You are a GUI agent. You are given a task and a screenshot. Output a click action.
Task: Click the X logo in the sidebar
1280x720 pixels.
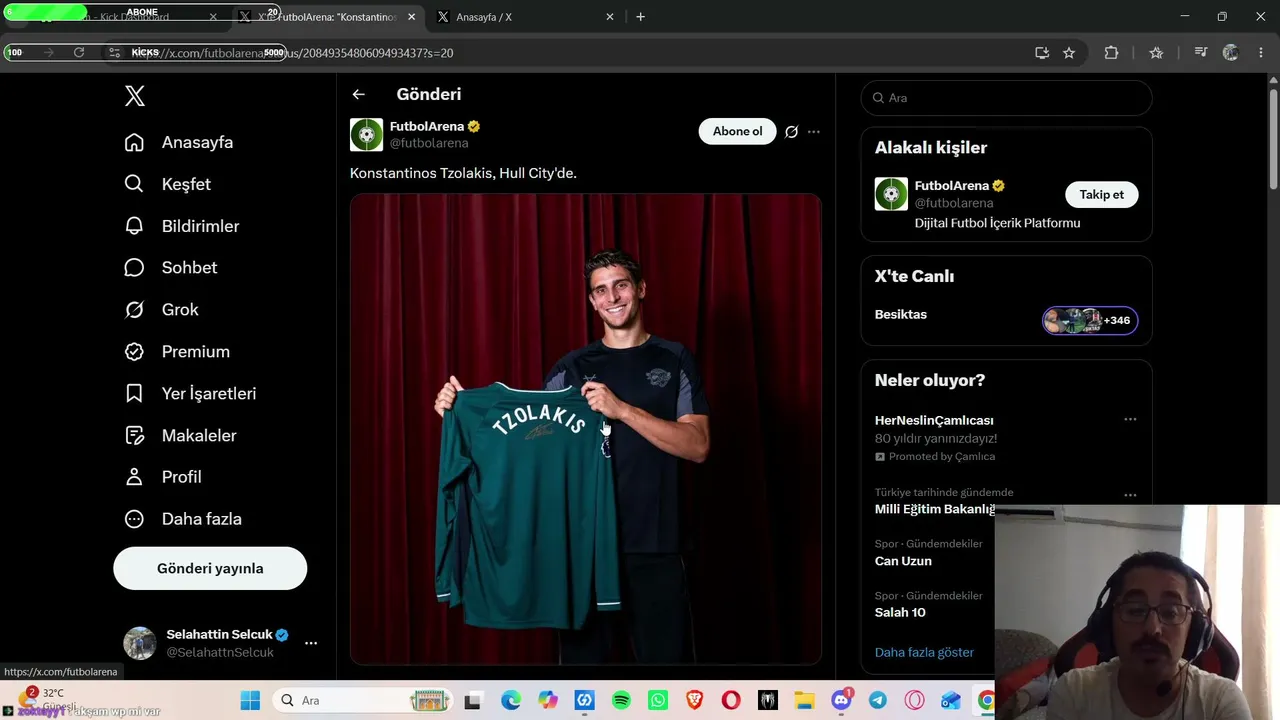[x=135, y=96]
